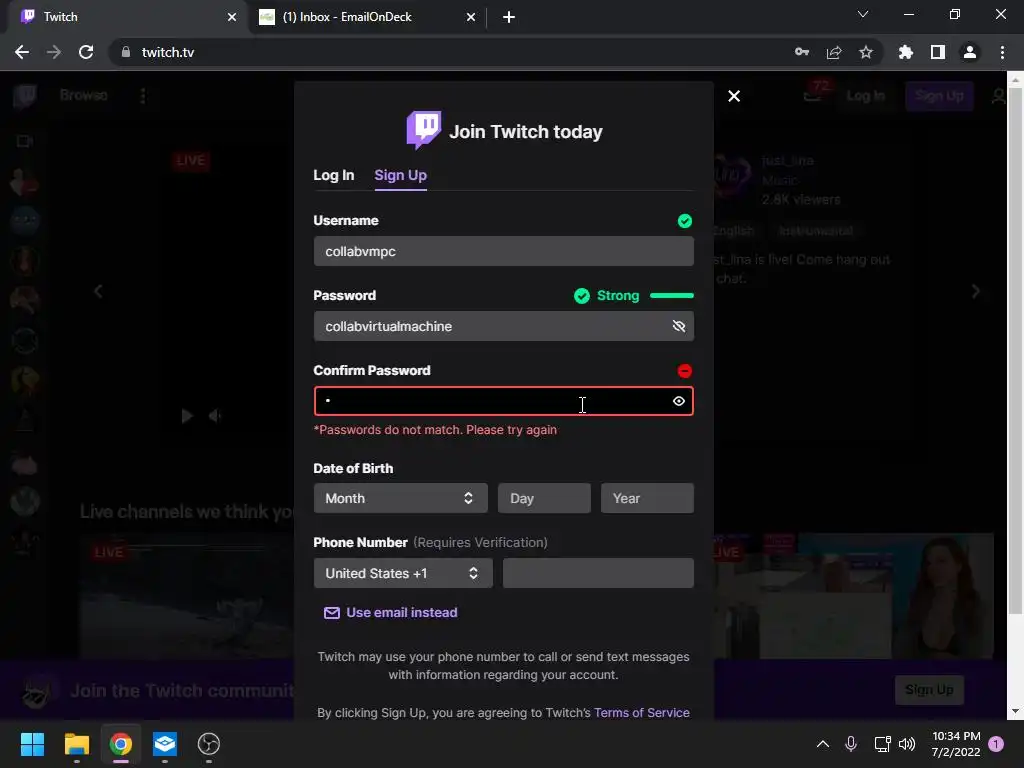Click Sign Up button in bottom banner
The width and height of the screenshot is (1024, 768).
929,690
